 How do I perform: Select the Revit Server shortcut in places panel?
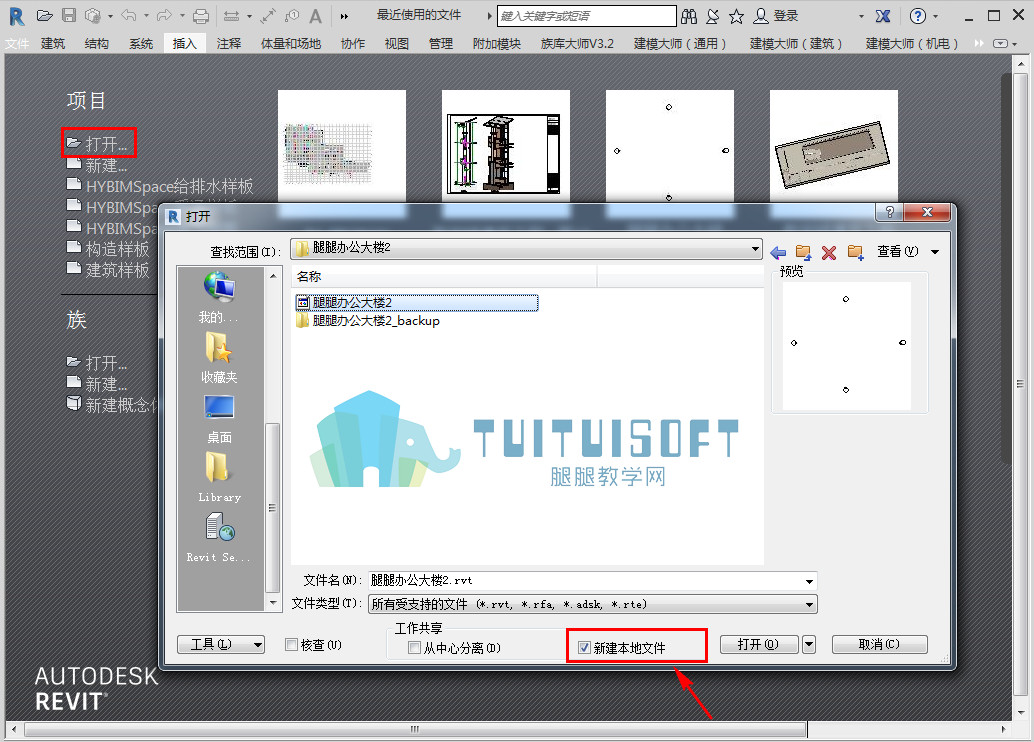pyautogui.click(x=219, y=539)
